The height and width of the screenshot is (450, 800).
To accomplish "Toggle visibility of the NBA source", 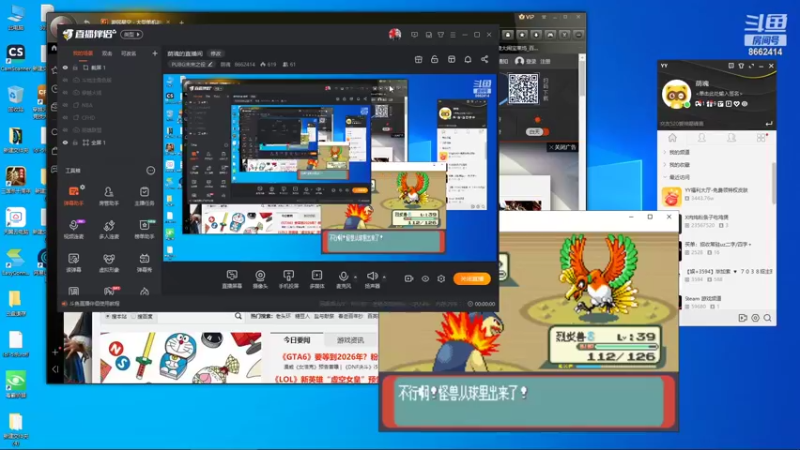I will [65, 105].
